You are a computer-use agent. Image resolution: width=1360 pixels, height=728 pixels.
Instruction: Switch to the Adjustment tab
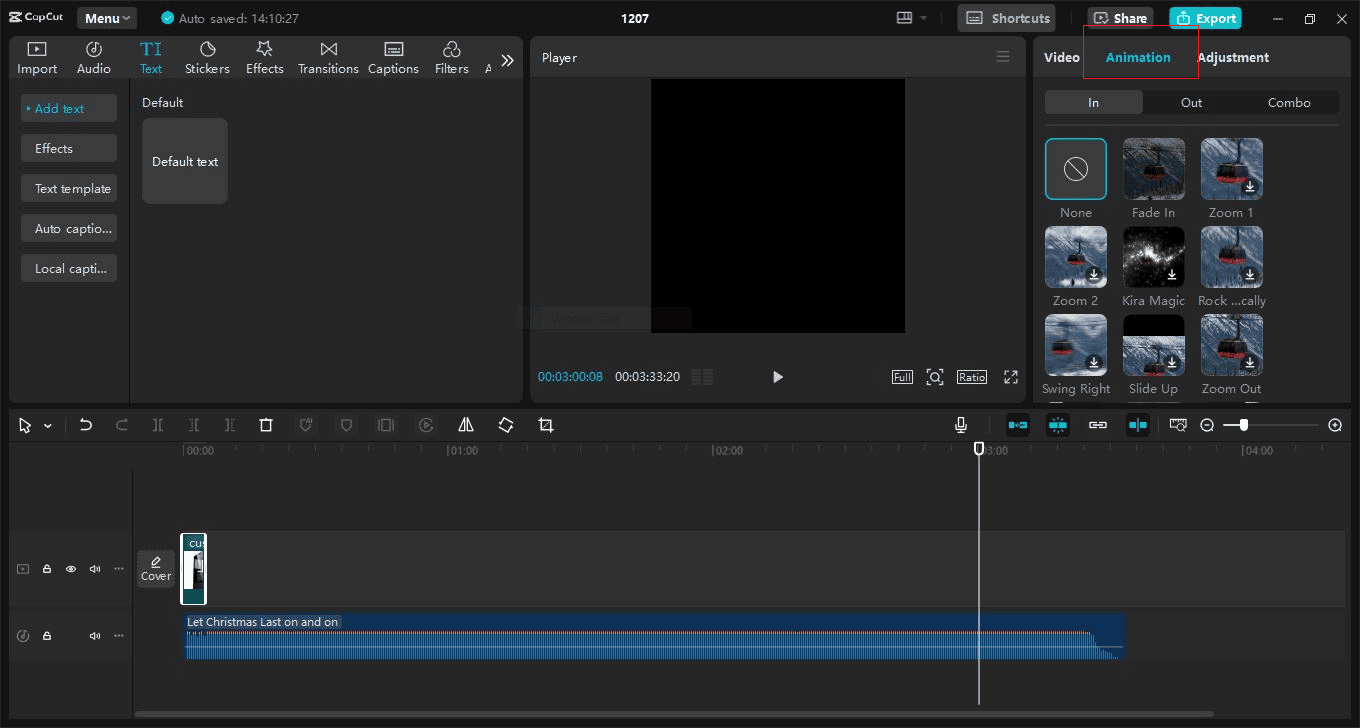pyautogui.click(x=1233, y=57)
